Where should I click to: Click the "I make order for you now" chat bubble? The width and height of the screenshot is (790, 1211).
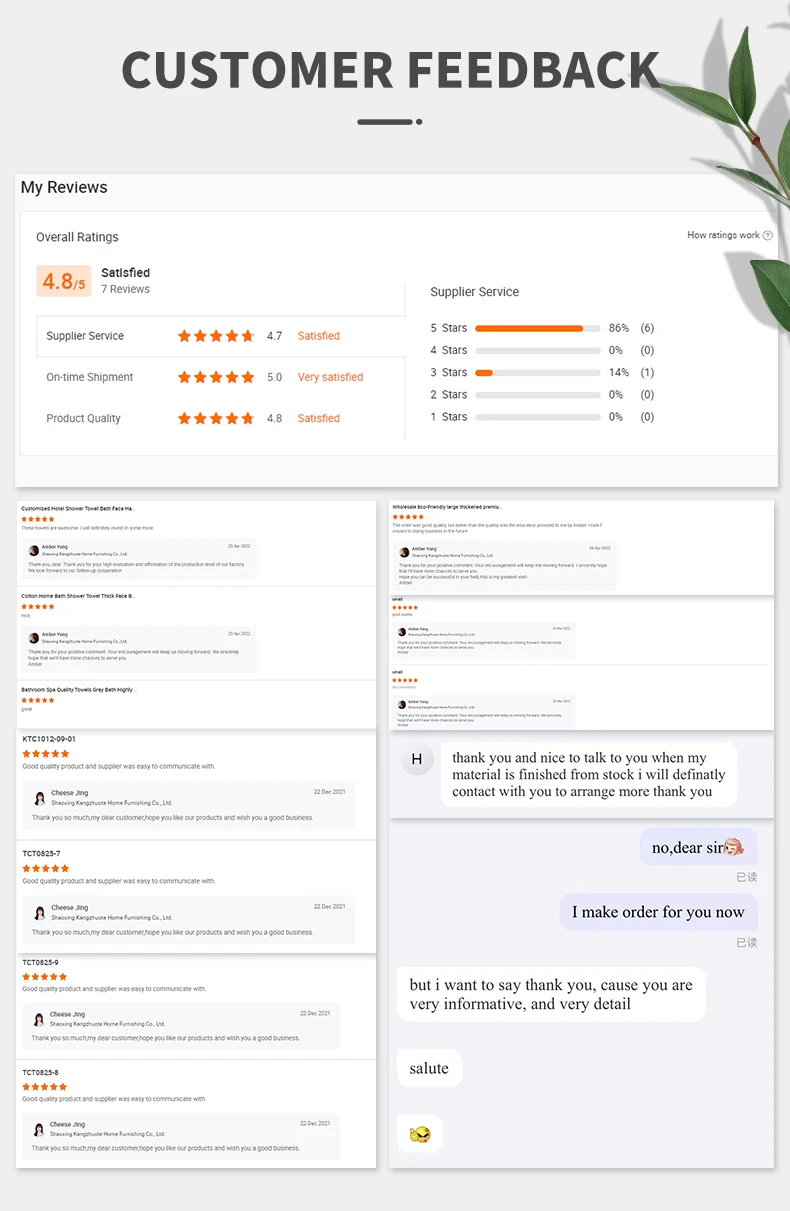pos(658,912)
